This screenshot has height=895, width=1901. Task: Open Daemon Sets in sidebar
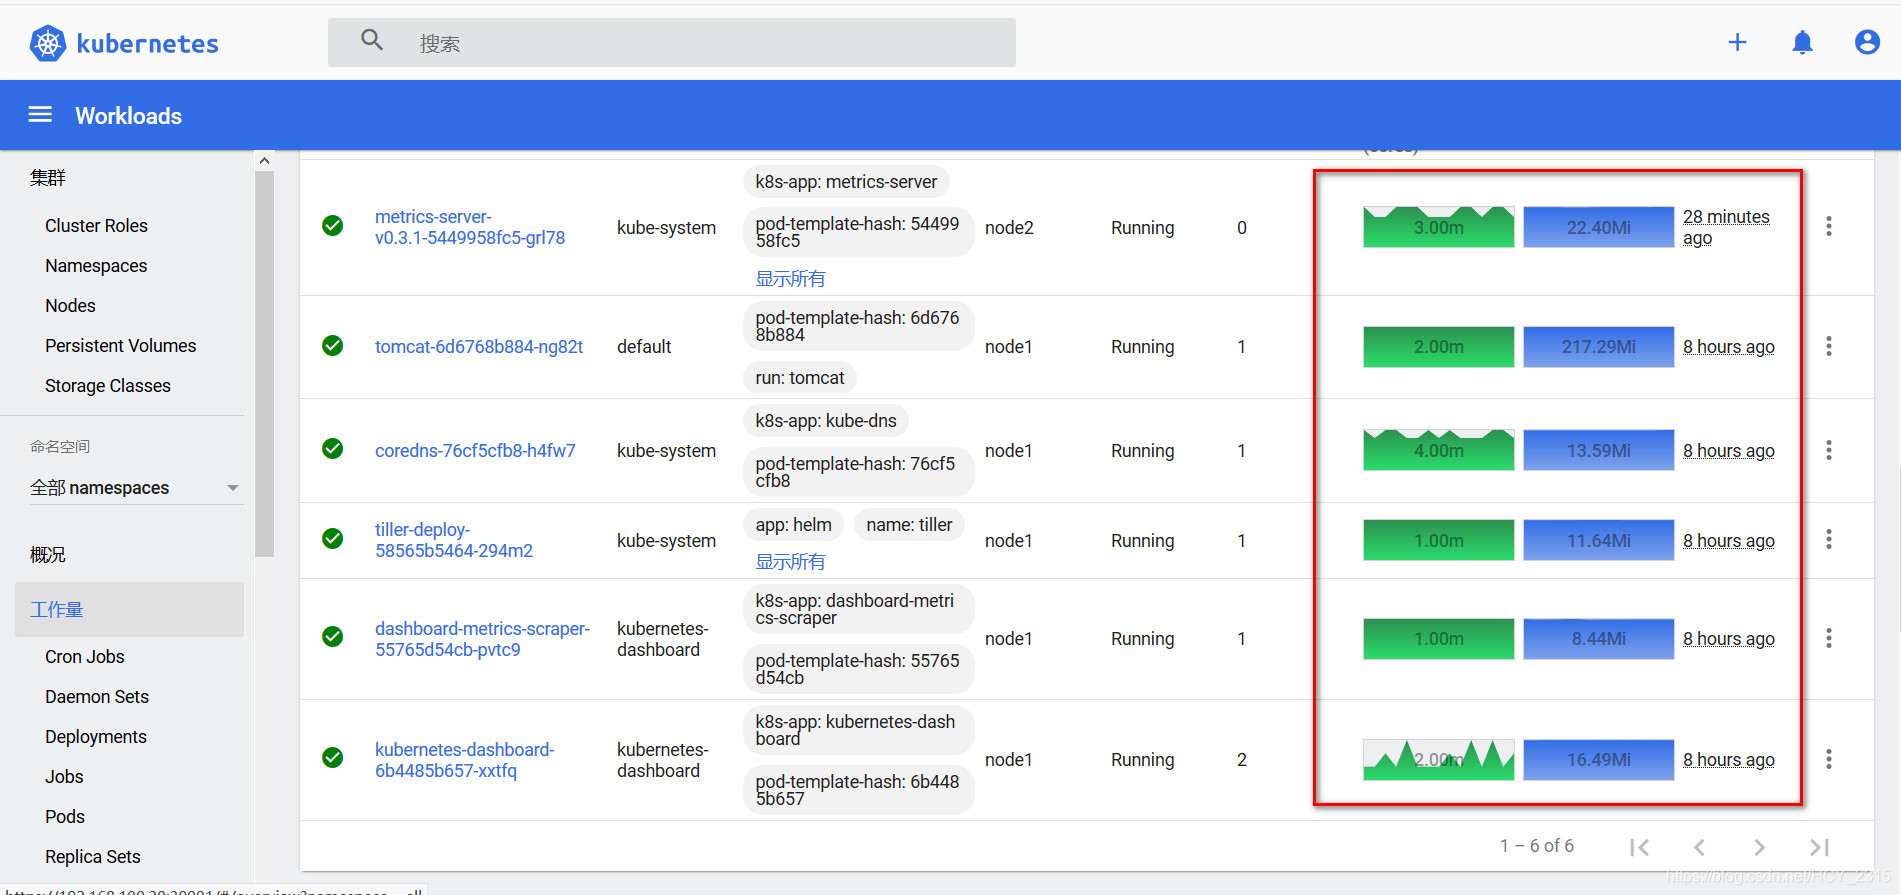(x=97, y=697)
